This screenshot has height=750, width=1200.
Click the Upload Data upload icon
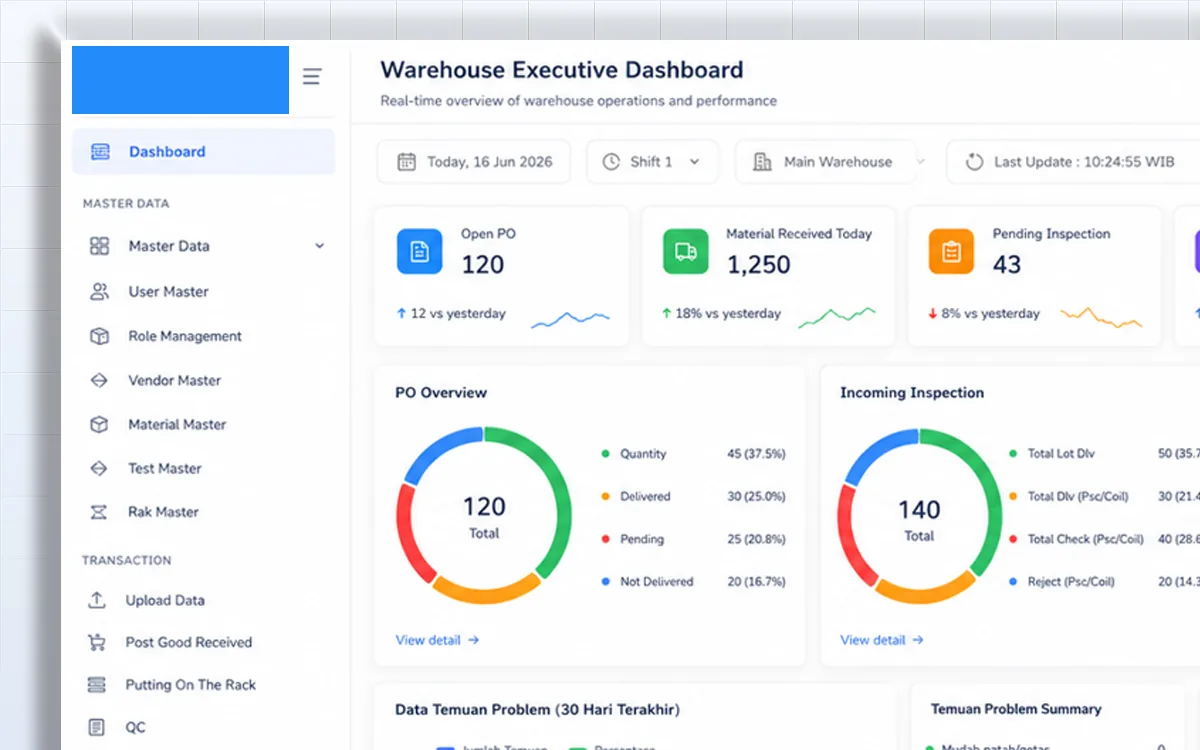tap(97, 600)
